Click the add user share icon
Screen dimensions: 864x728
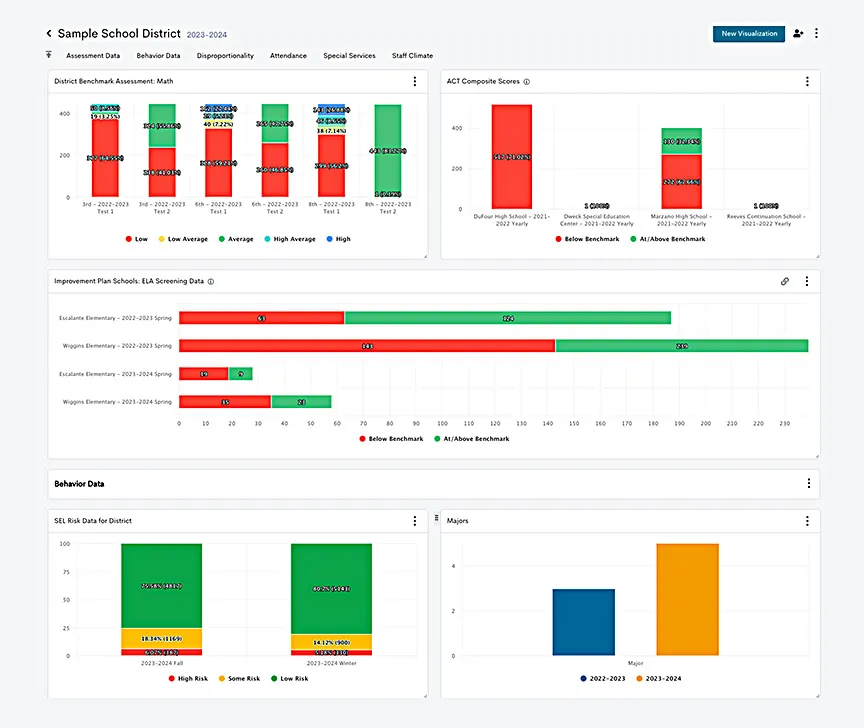point(798,34)
